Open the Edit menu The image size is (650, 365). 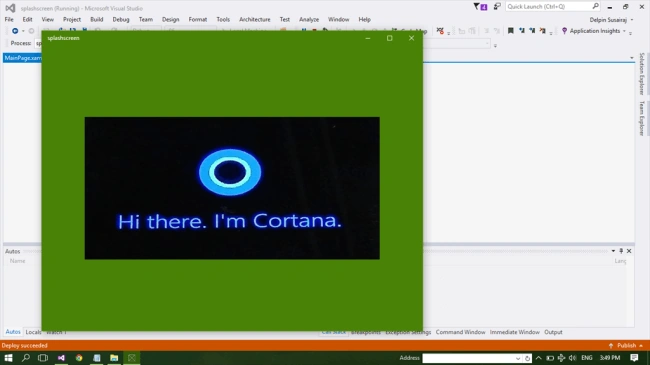[x=27, y=19]
